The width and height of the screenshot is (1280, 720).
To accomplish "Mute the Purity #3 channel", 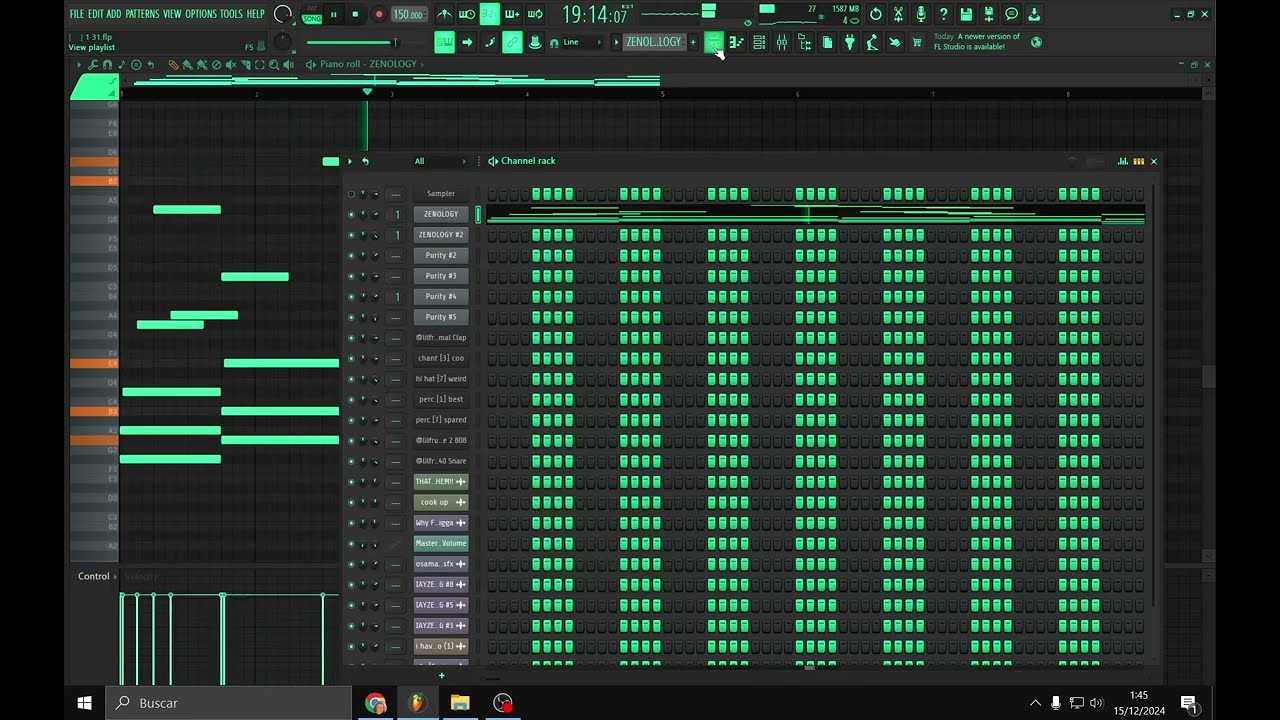I will pos(351,276).
